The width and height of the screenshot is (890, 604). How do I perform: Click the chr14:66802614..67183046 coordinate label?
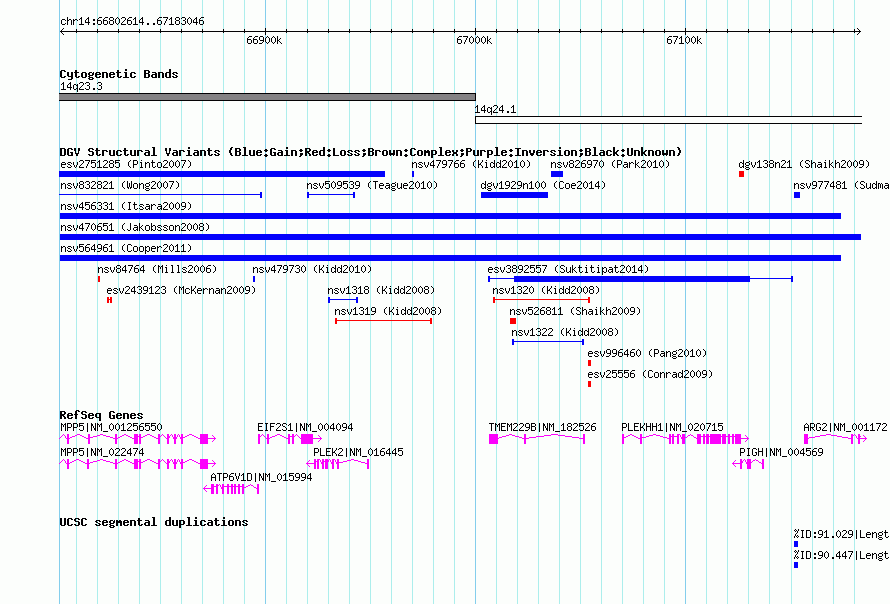coord(132,21)
